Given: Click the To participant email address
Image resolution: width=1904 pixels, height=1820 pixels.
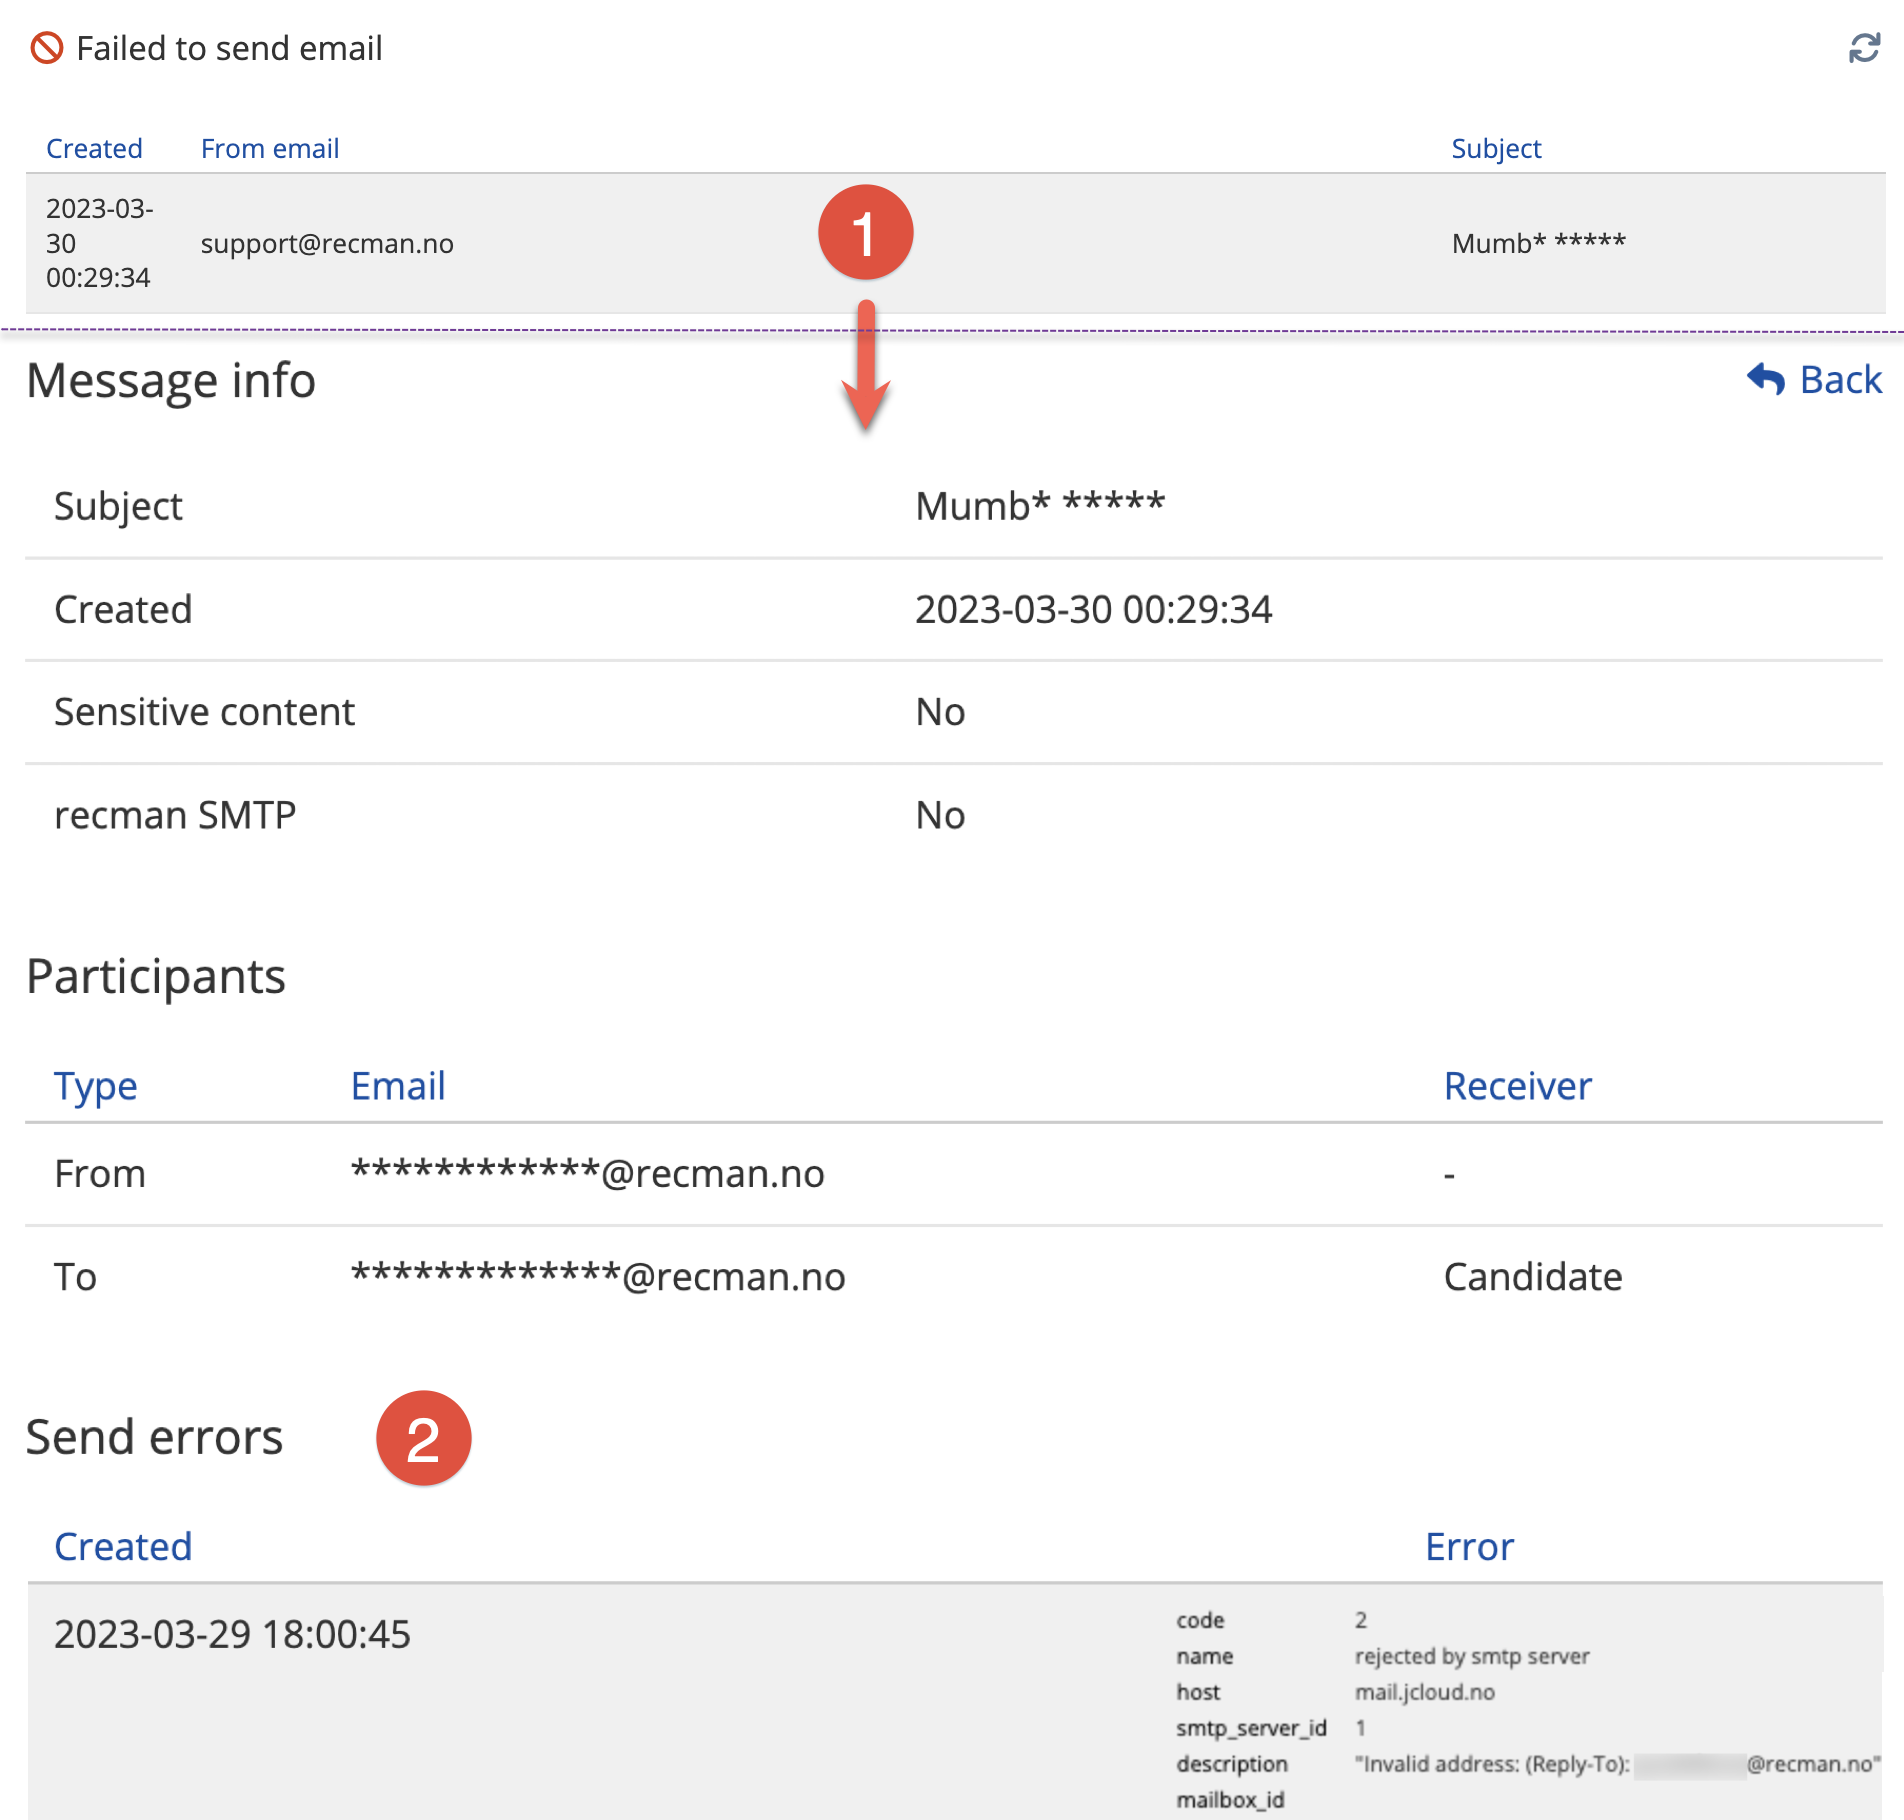Looking at the screenshot, I should click(x=598, y=1277).
